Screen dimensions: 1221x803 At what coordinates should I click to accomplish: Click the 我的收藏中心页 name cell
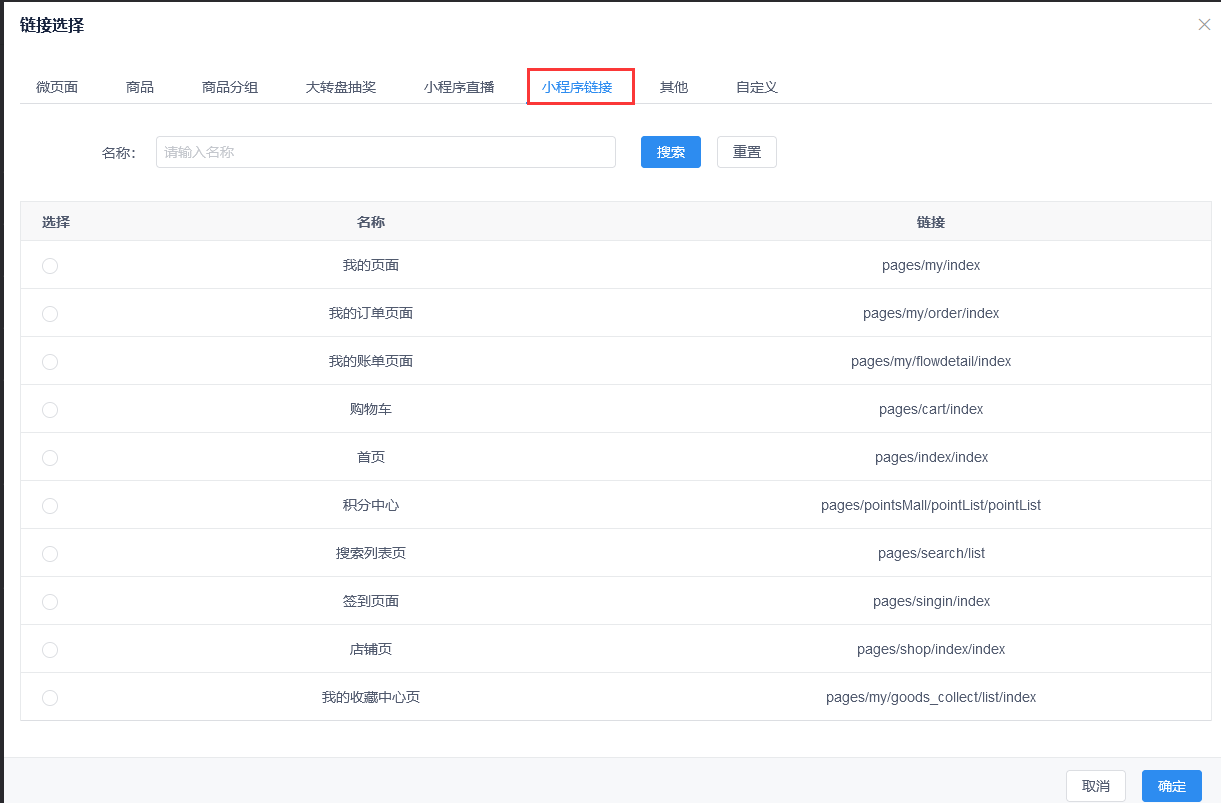(371, 697)
